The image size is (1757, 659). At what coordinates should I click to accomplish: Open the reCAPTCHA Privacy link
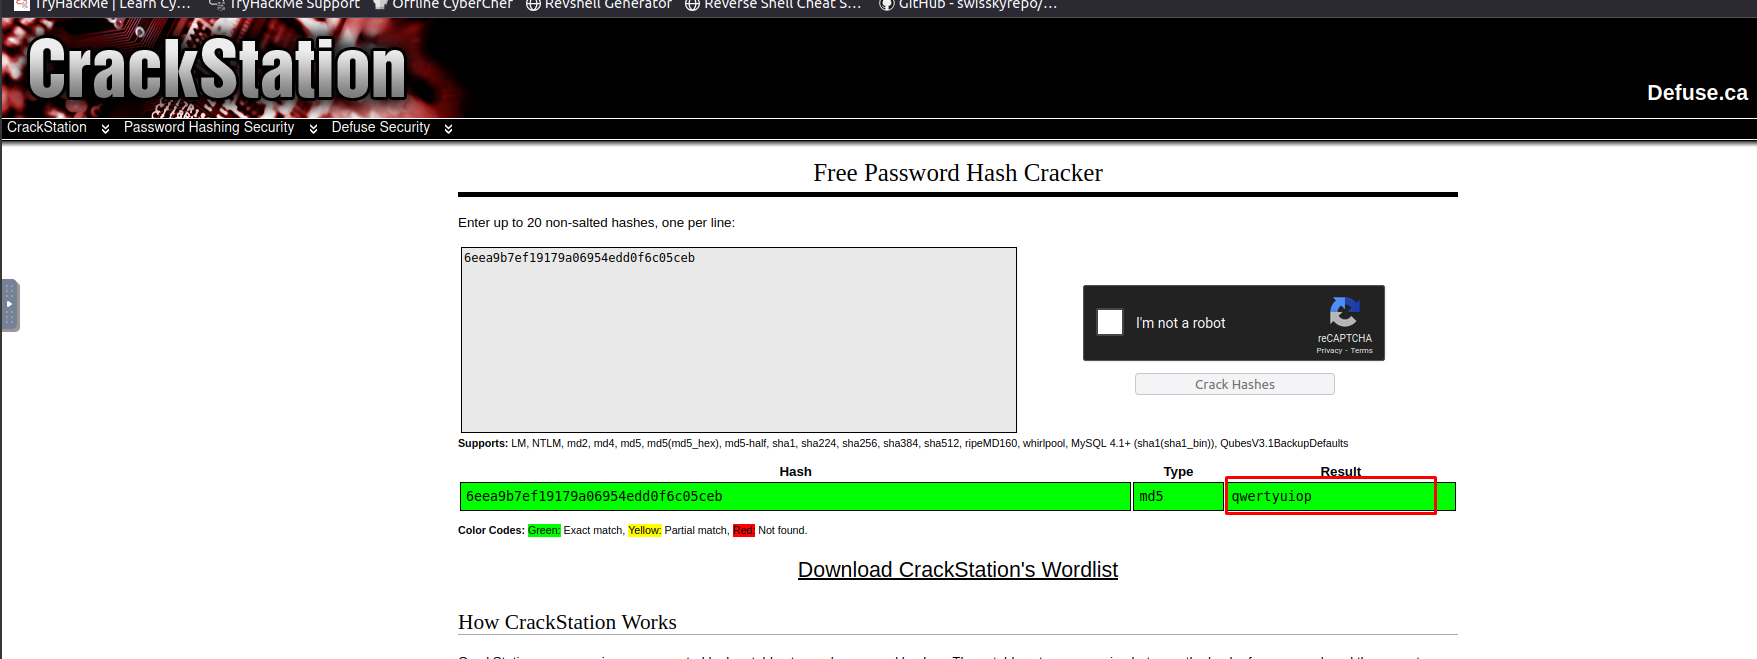click(1329, 351)
